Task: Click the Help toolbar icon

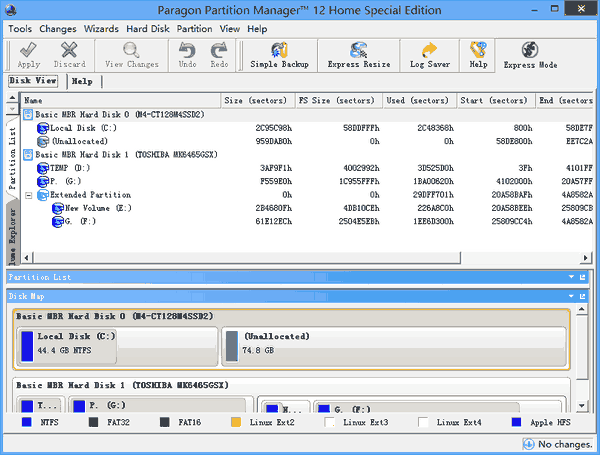Action: 479,55
